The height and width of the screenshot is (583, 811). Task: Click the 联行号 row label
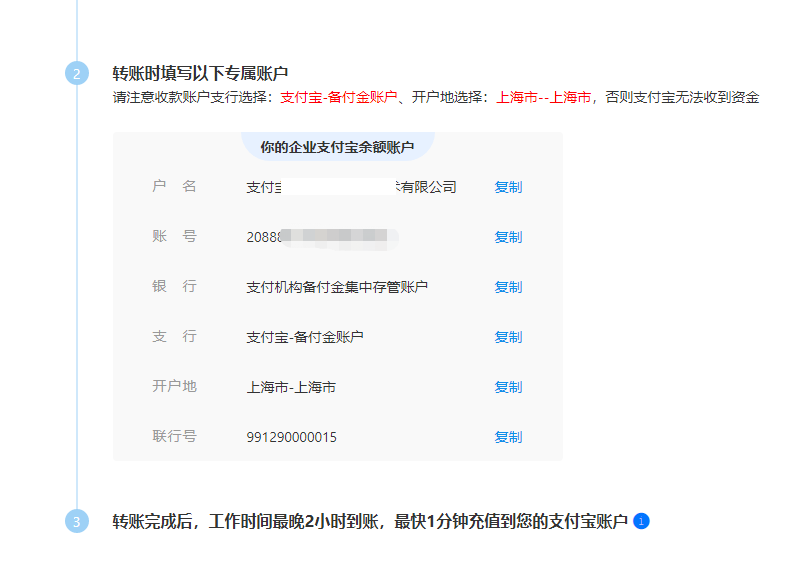tap(174, 437)
